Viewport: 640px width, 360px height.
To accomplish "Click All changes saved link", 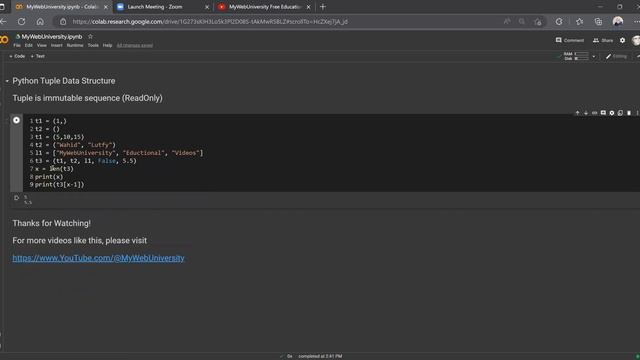I will (135, 45).
